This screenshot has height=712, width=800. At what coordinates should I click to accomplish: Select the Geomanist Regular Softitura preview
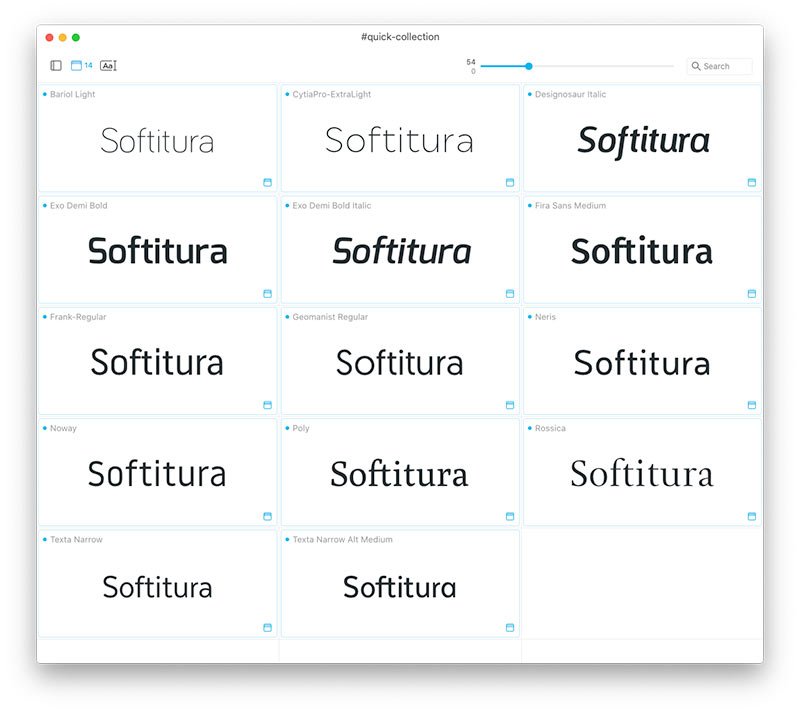pyautogui.click(x=399, y=363)
